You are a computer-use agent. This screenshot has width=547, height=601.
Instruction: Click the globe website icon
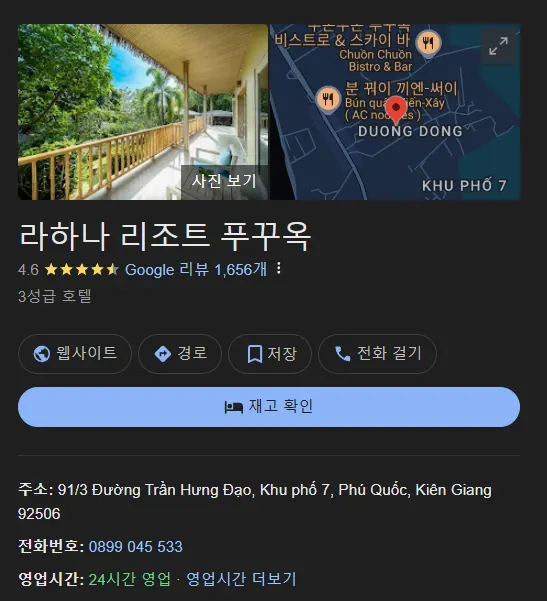tap(41, 354)
